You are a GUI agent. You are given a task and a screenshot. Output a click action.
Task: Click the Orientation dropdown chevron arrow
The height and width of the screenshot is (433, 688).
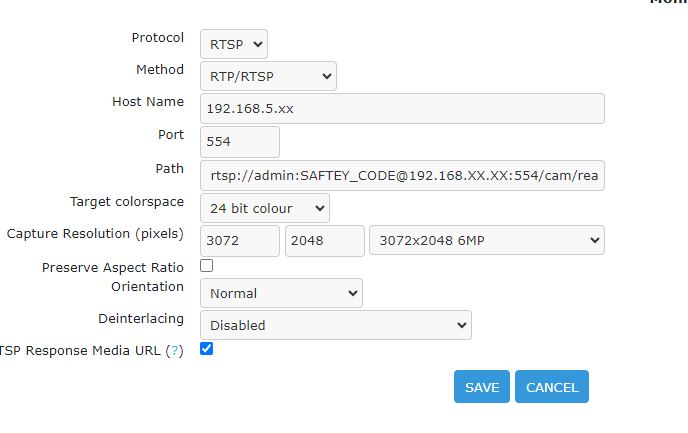pyautogui.click(x=352, y=293)
